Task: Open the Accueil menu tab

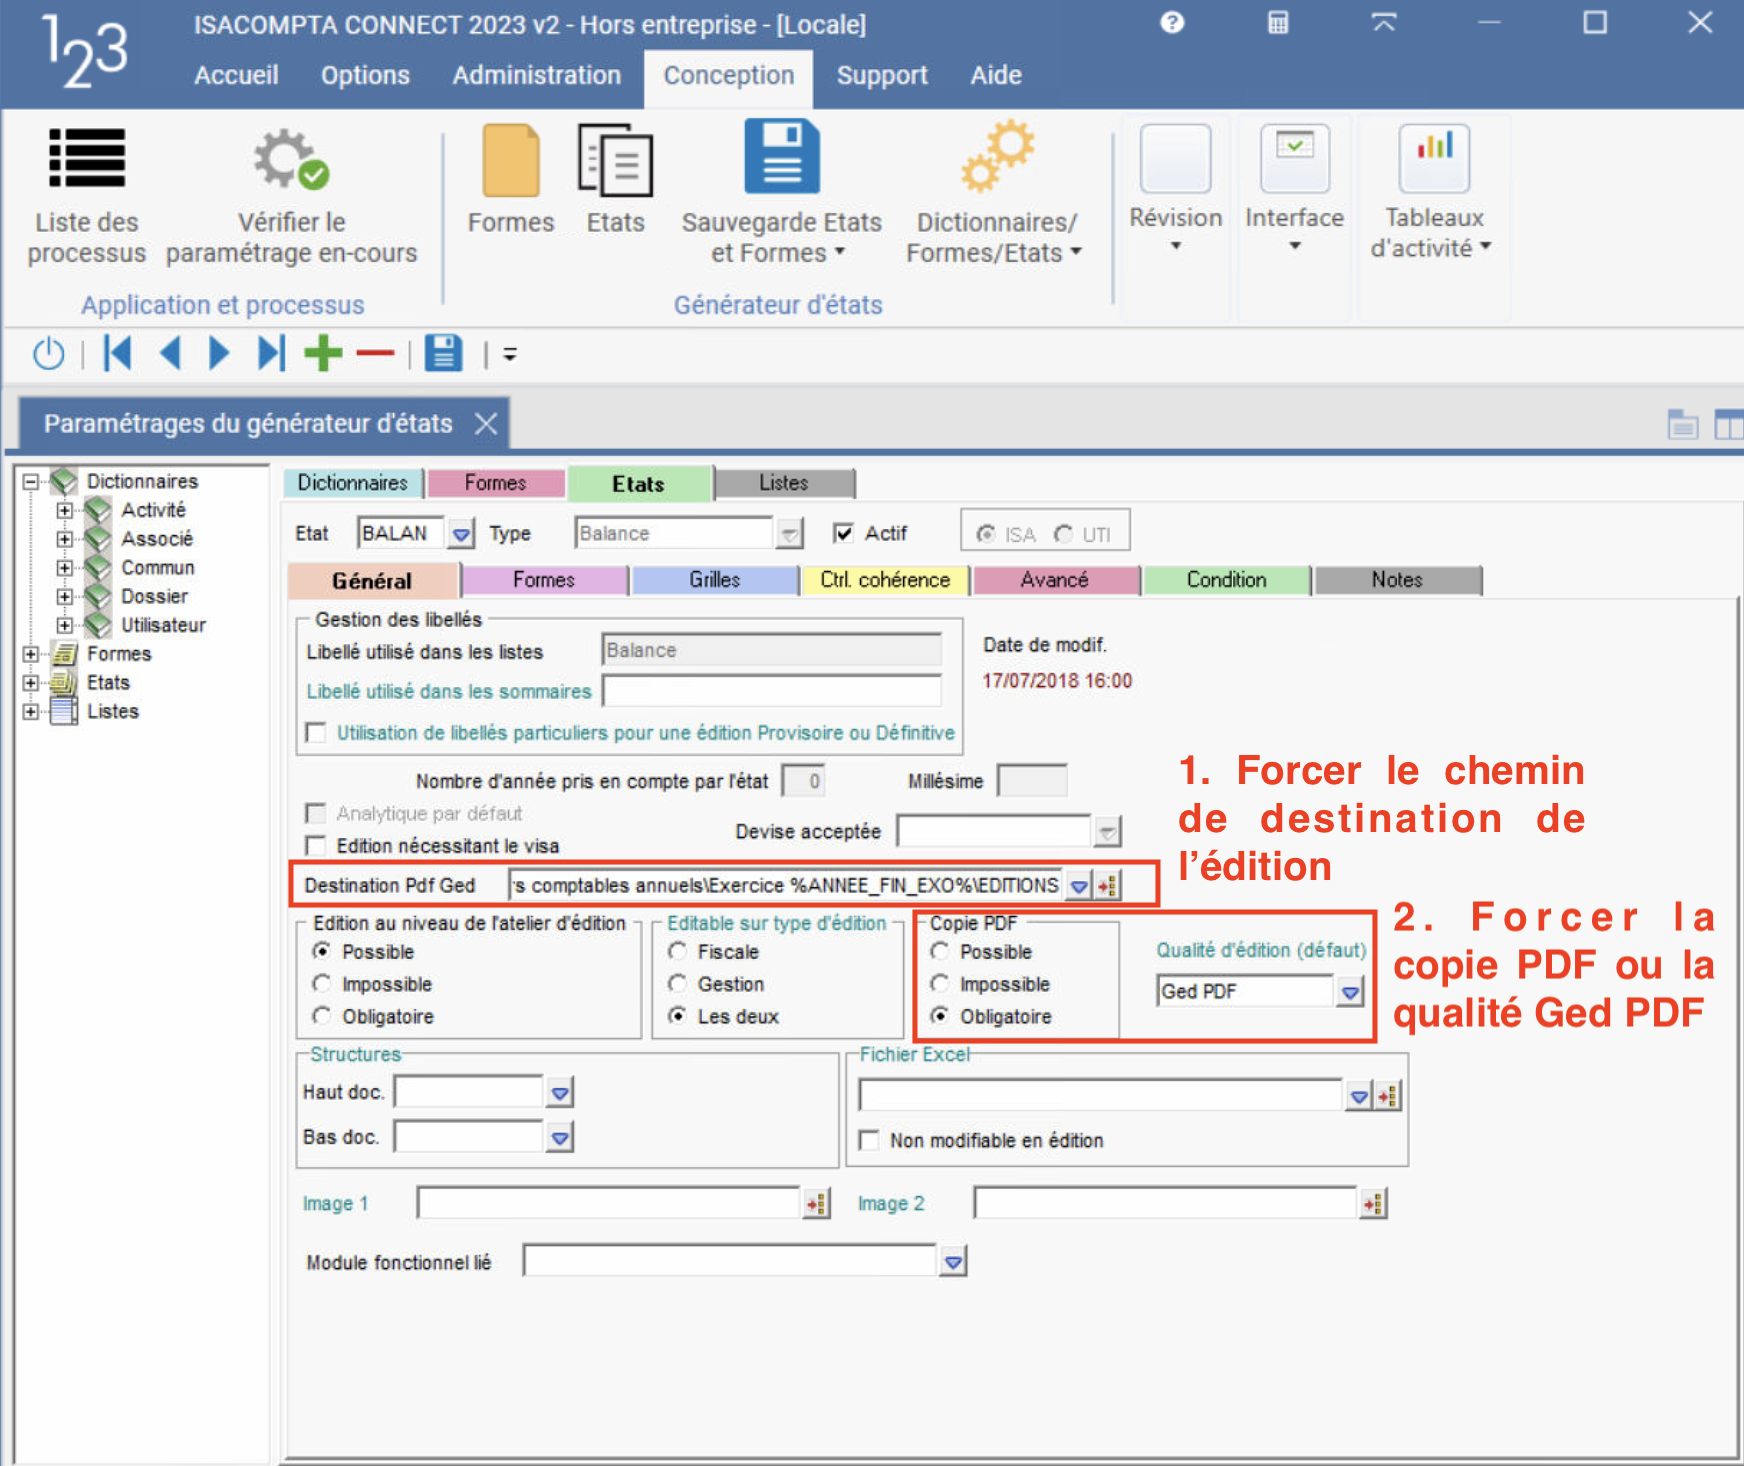Action: click(x=236, y=75)
